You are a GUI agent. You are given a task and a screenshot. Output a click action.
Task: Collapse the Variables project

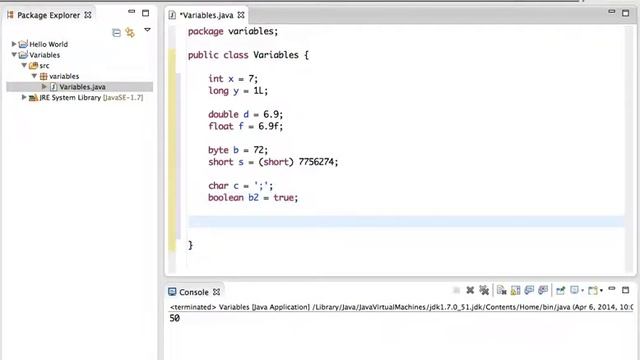pyautogui.click(x=14, y=54)
